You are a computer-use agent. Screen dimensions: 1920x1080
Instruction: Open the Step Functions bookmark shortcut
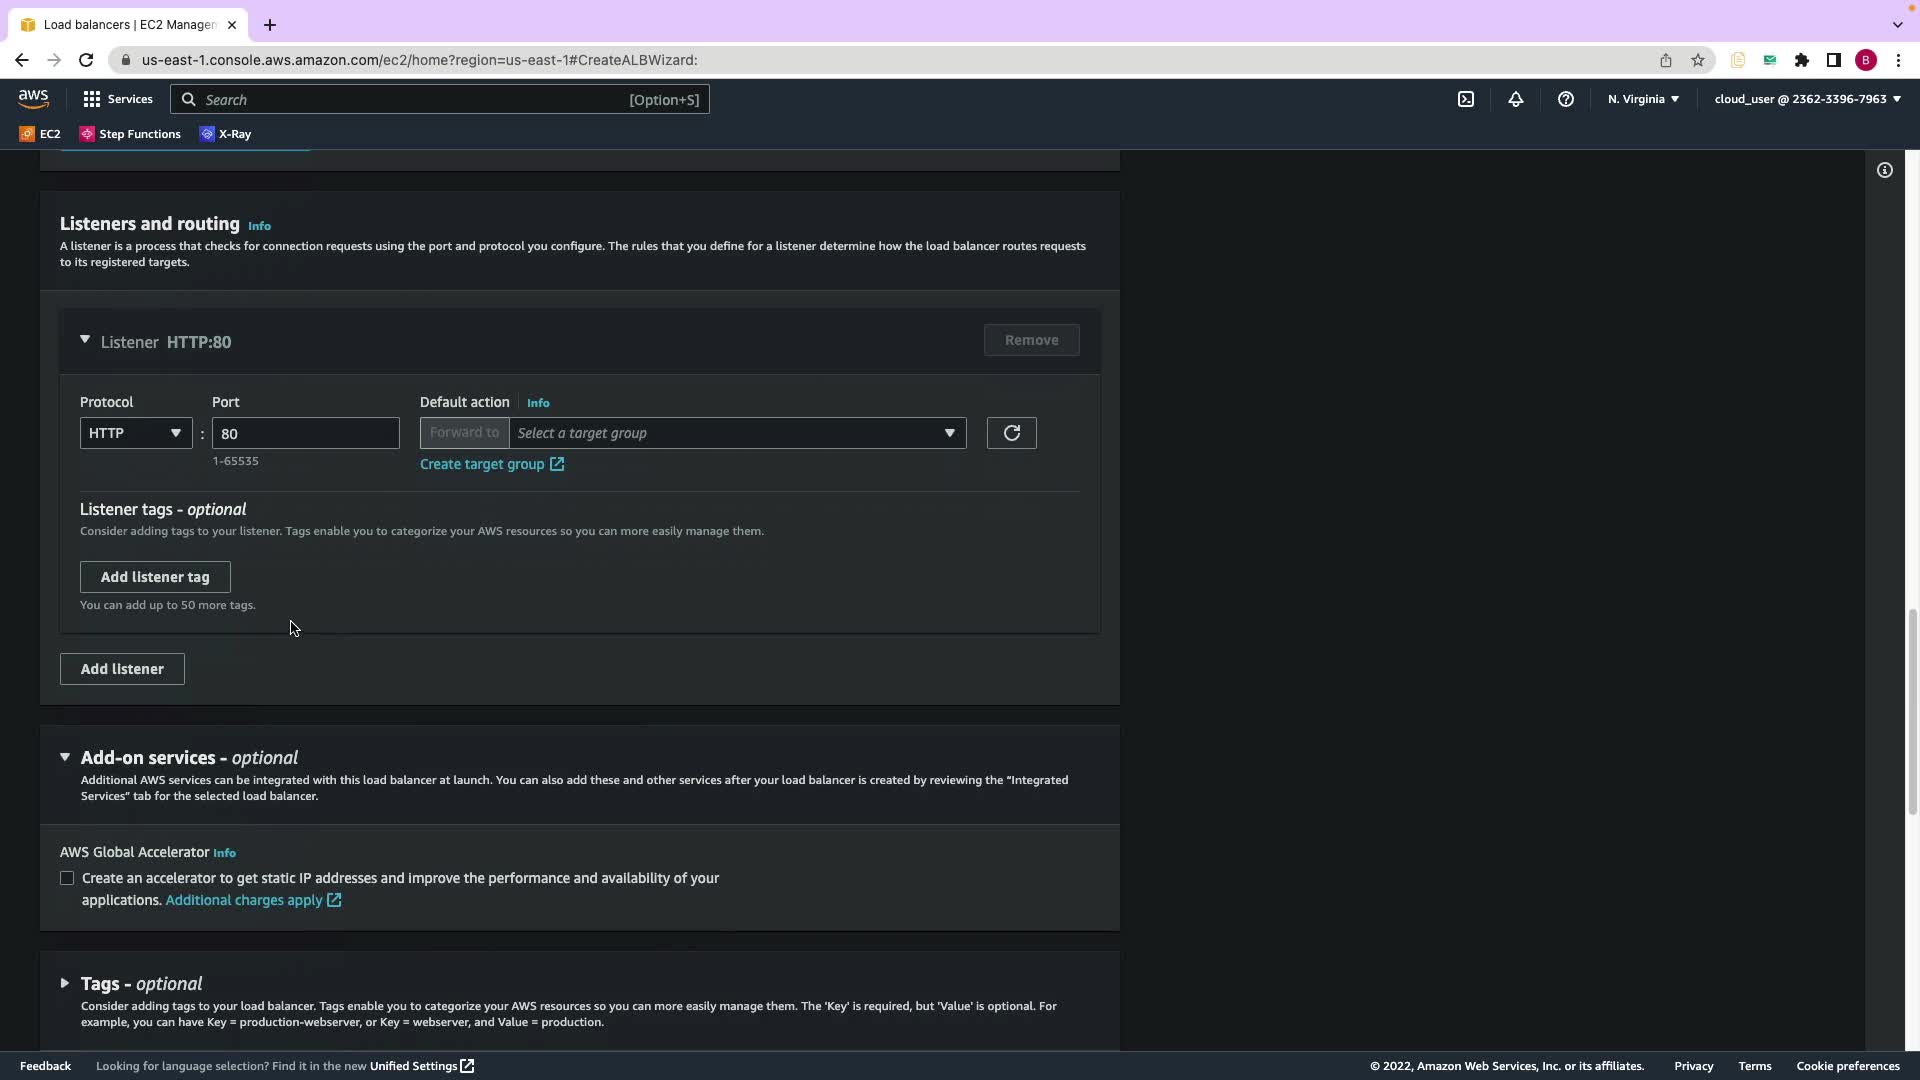coord(130,134)
